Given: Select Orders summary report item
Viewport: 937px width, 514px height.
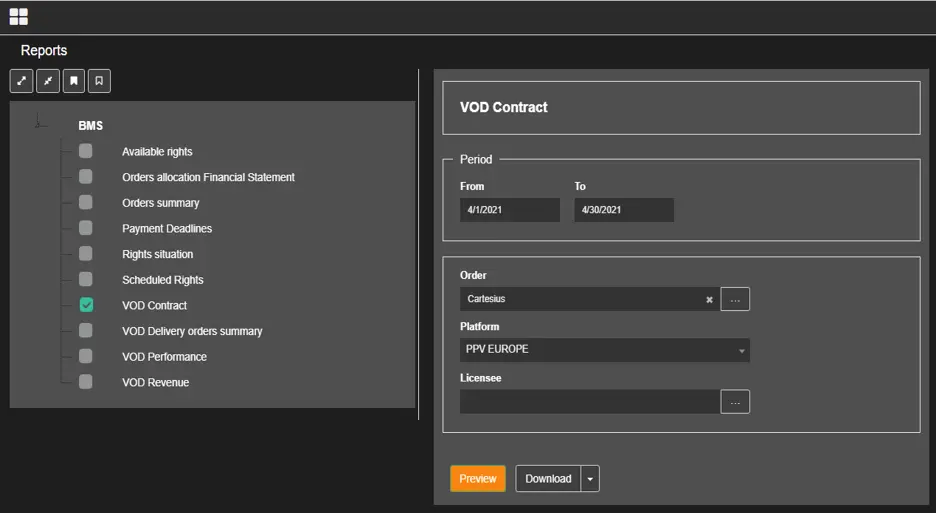Looking at the screenshot, I should [160, 203].
